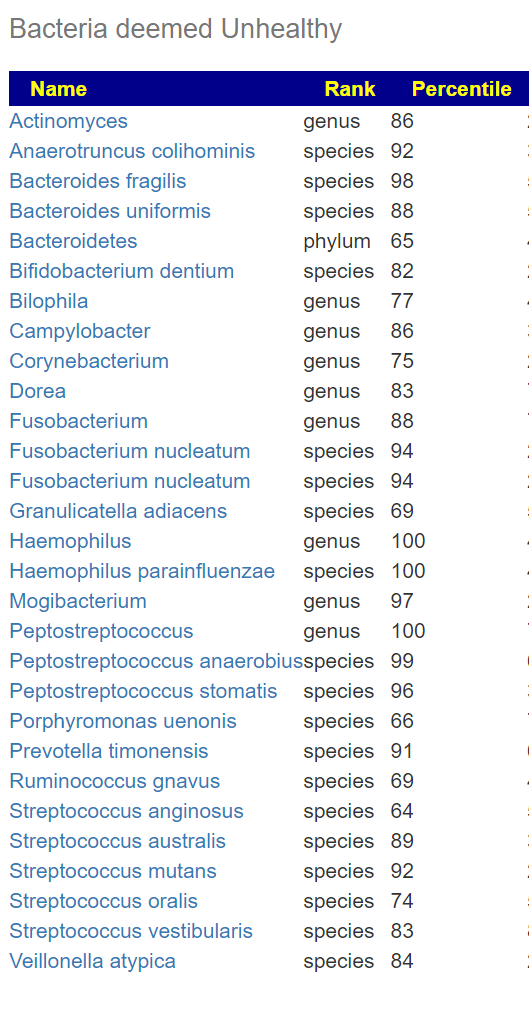This screenshot has width=529, height=1011.
Task: Open Streptococcus mutans link
Action: point(113,871)
